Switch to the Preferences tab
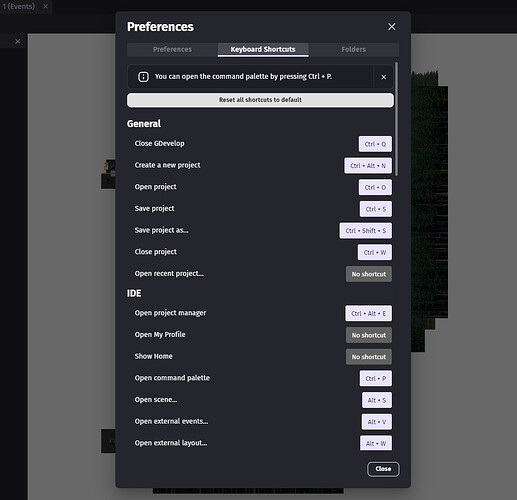The image size is (517, 500). [x=172, y=49]
